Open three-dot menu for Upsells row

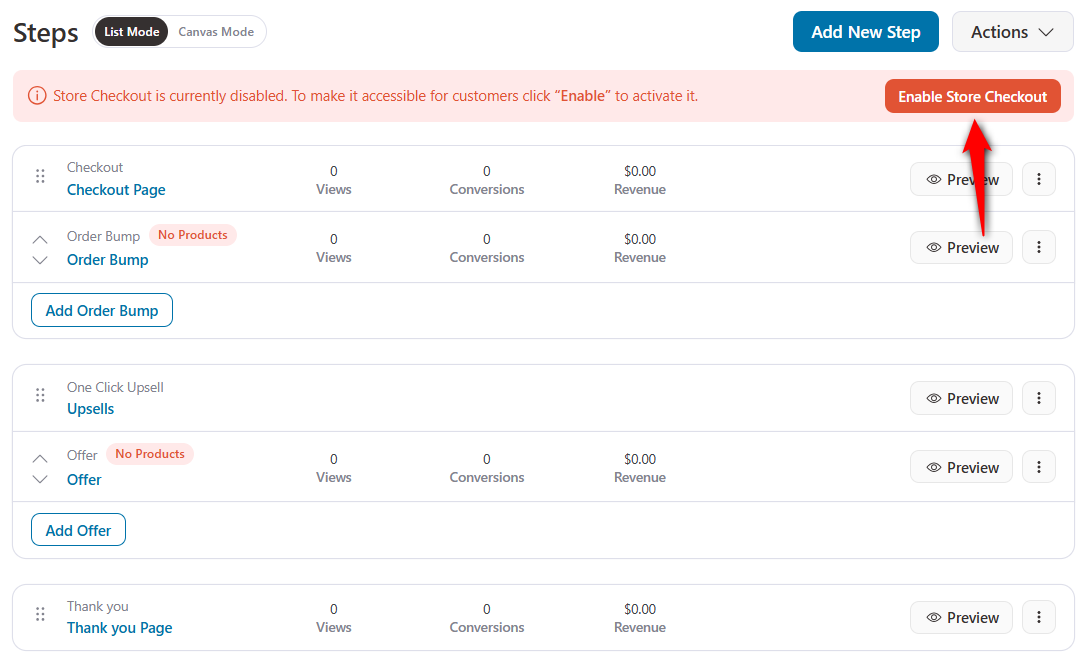[1038, 398]
